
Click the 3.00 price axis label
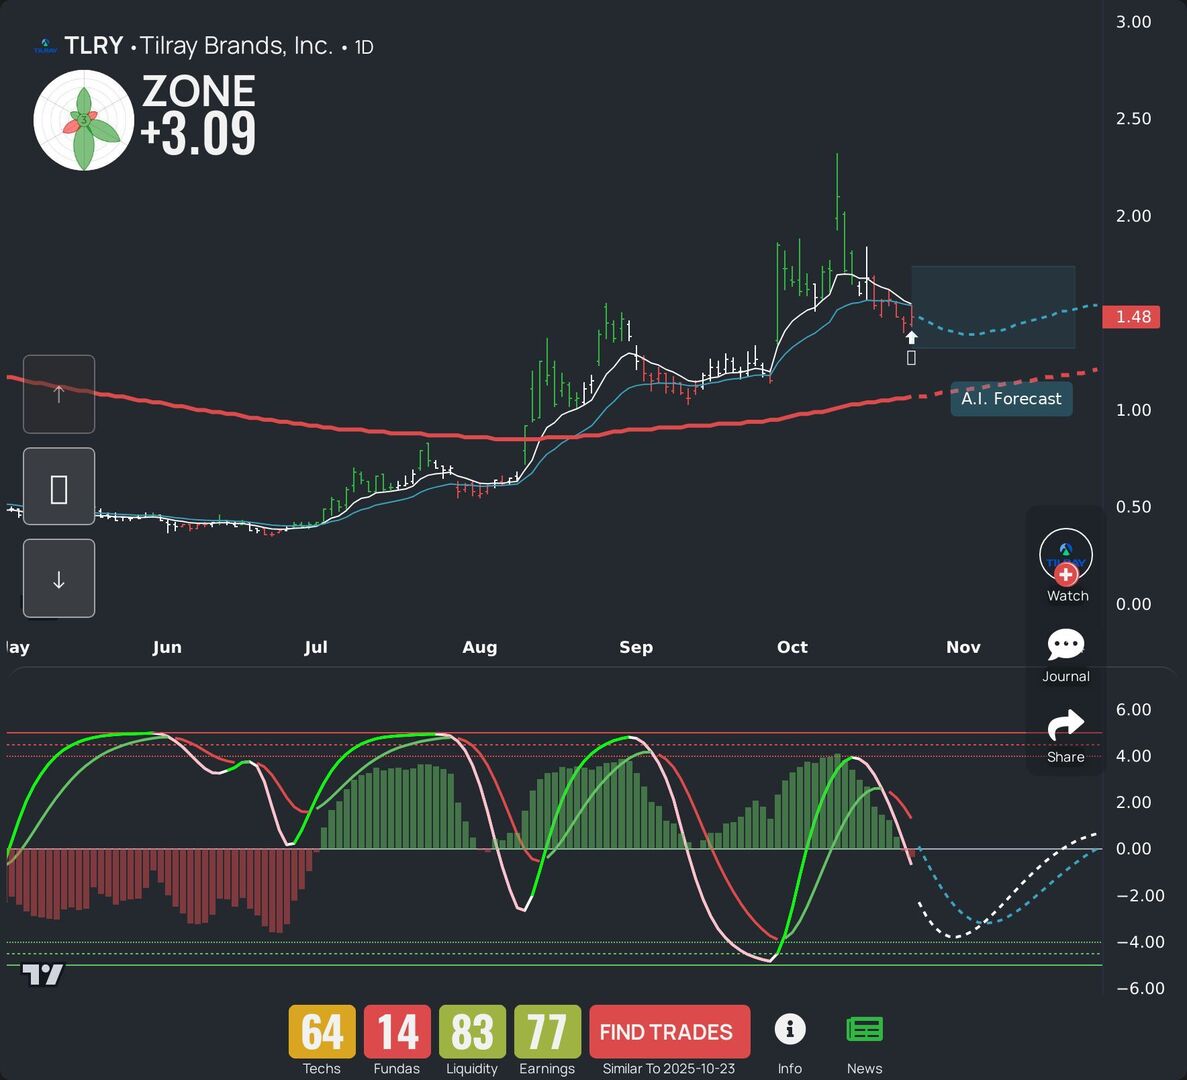pos(1133,22)
